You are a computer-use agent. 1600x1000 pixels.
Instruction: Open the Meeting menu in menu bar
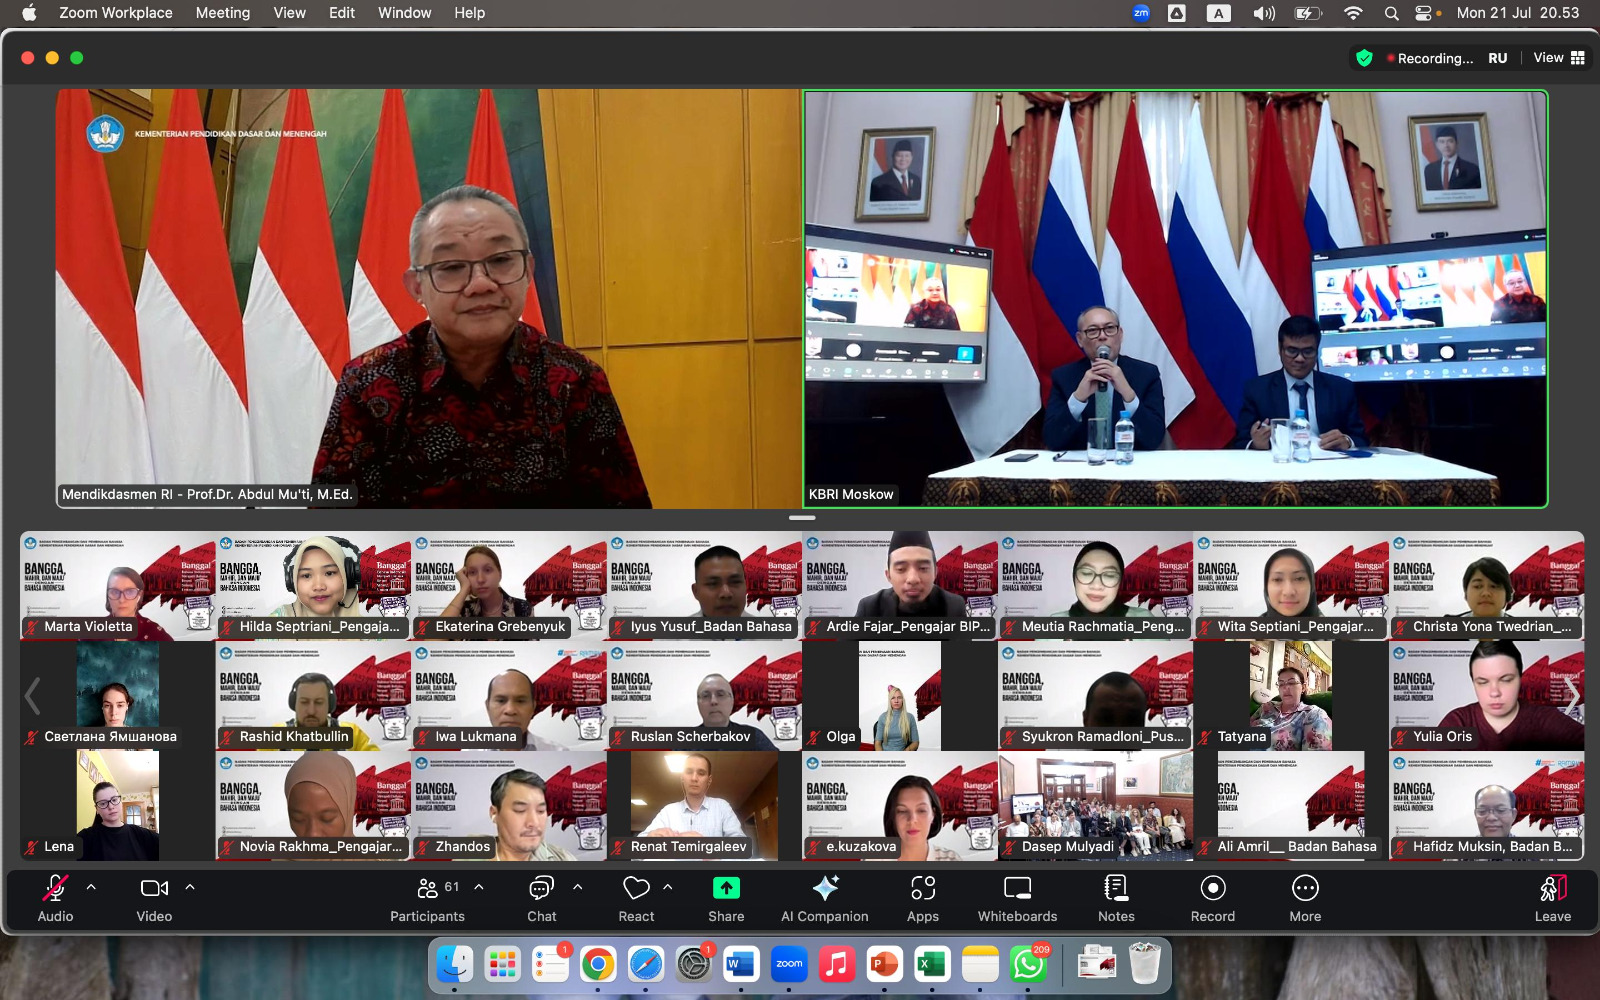[x=222, y=13]
